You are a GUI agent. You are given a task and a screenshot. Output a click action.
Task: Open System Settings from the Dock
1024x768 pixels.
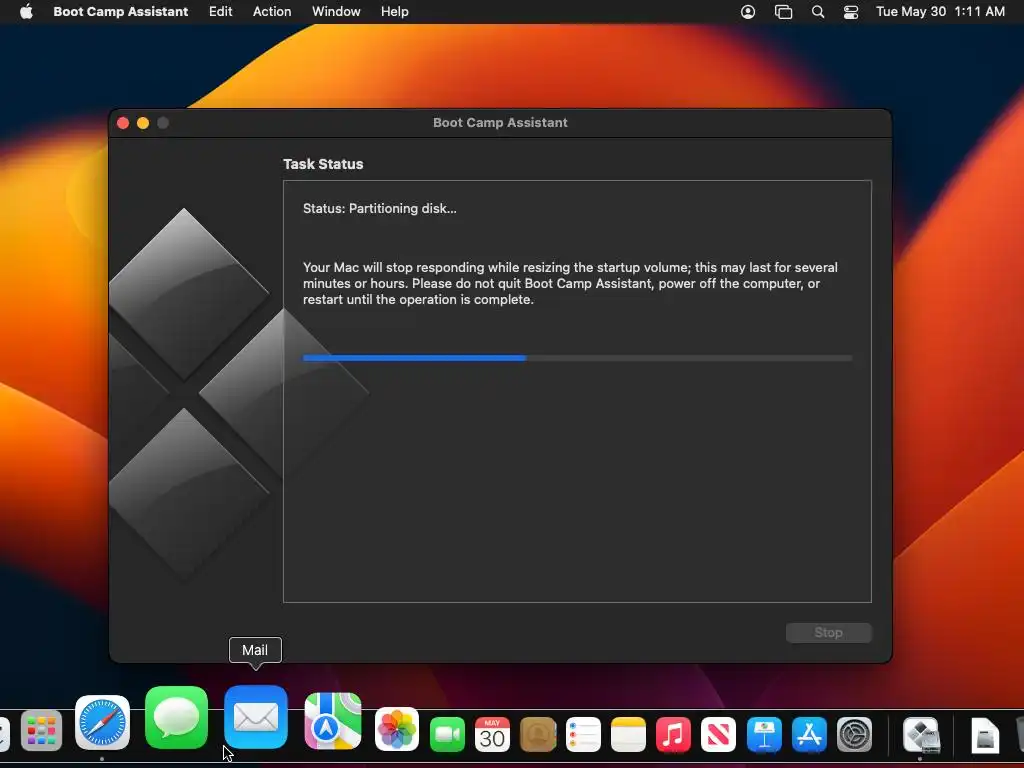coord(854,734)
